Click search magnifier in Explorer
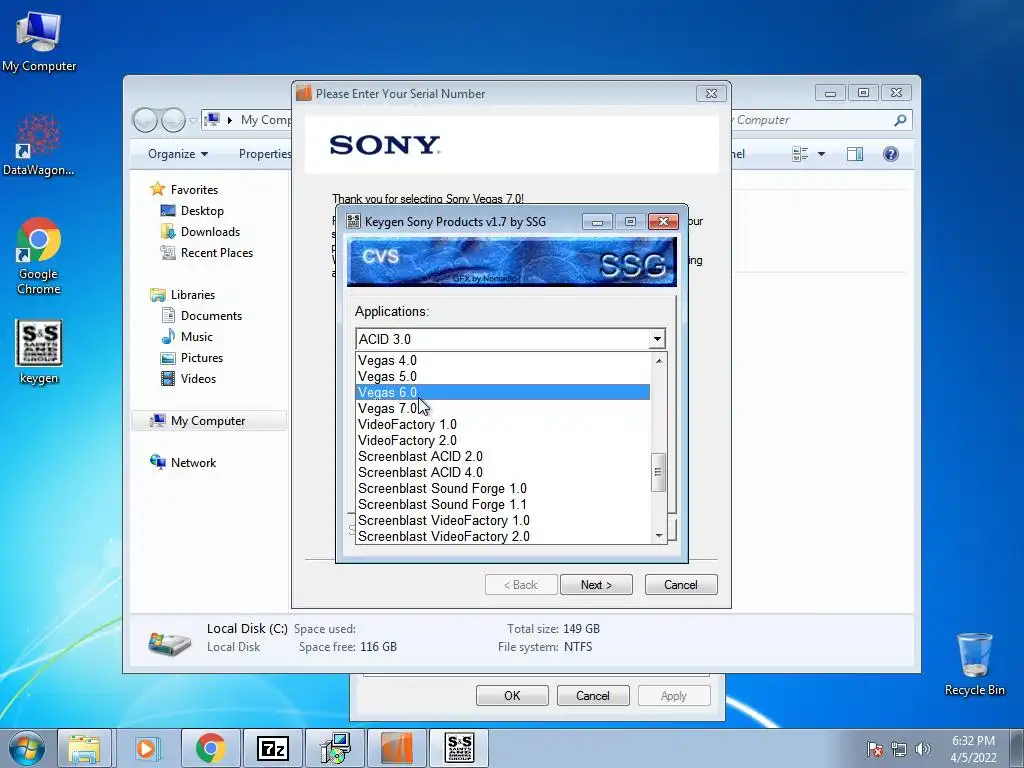Viewport: 1024px width, 768px height. (900, 120)
